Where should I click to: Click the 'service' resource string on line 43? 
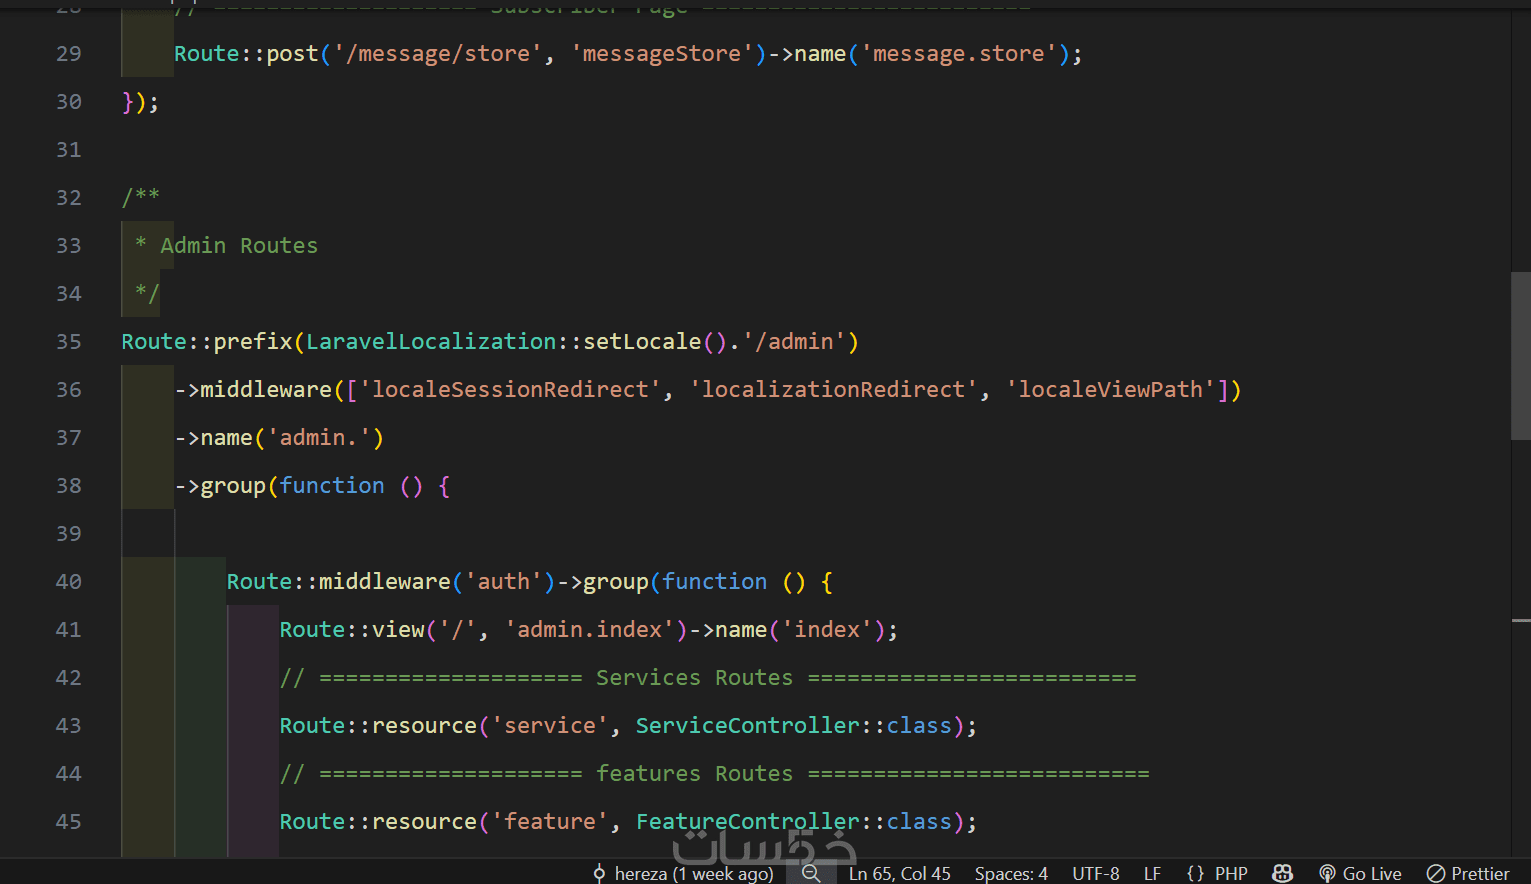coord(550,726)
